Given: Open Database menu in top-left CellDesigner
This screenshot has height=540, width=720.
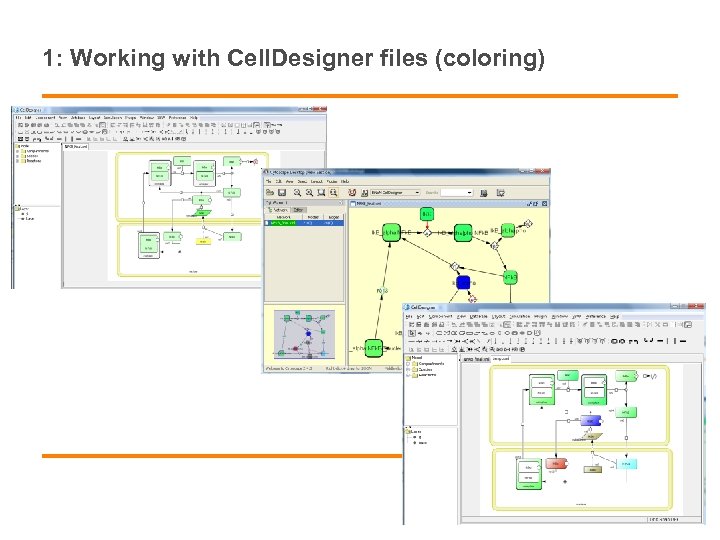Looking at the screenshot, I should (78, 118).
